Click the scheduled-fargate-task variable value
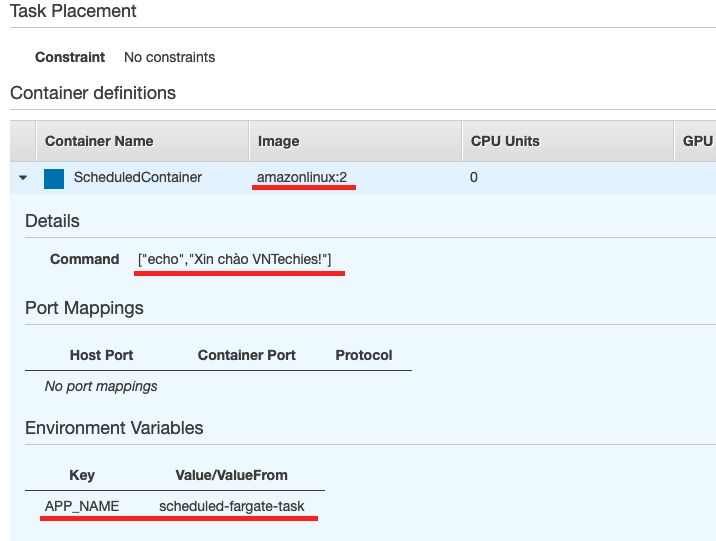Image resolution: width=716 pixels, height=541 pixels. (232, 506)
